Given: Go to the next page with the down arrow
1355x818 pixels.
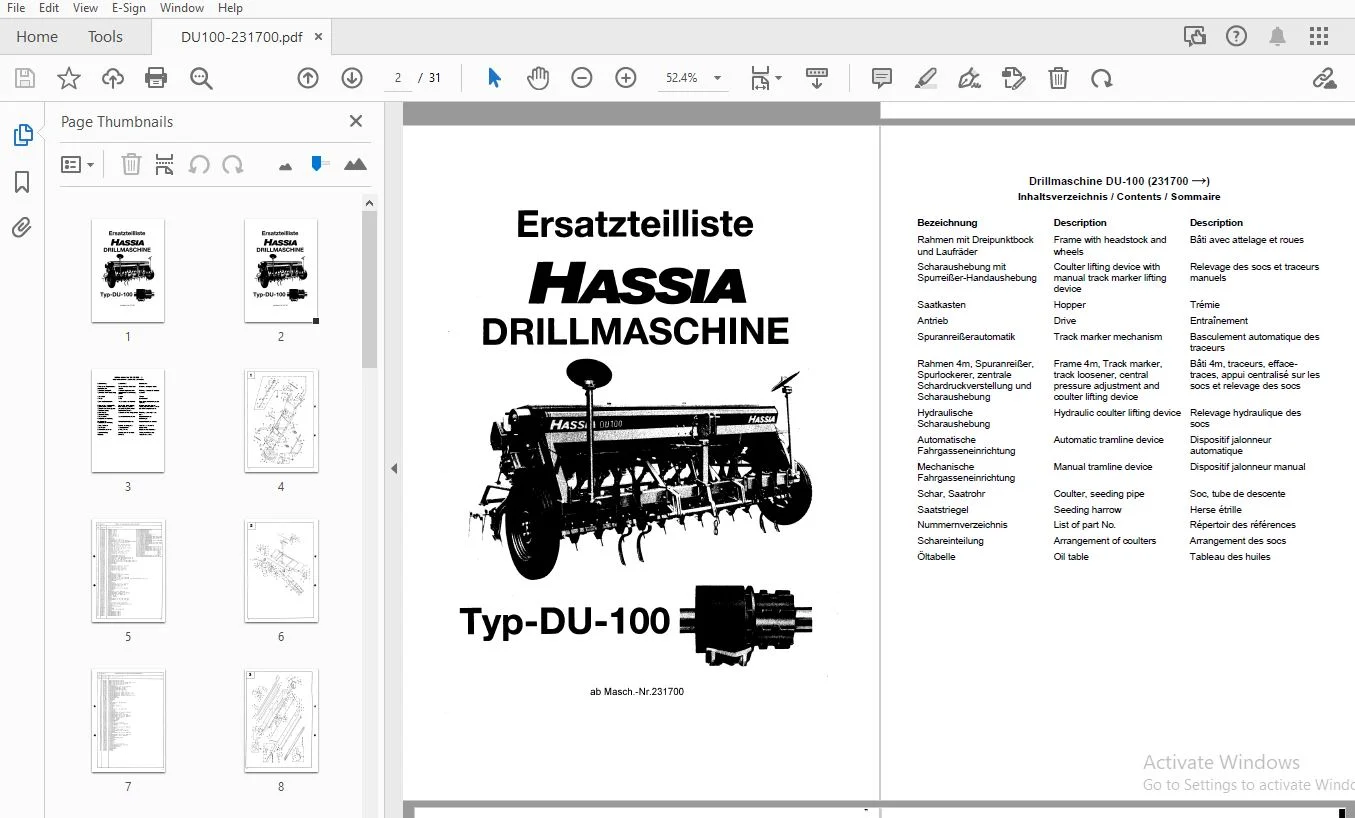Looking at the screenshot, I should click(x=352, y=78).
